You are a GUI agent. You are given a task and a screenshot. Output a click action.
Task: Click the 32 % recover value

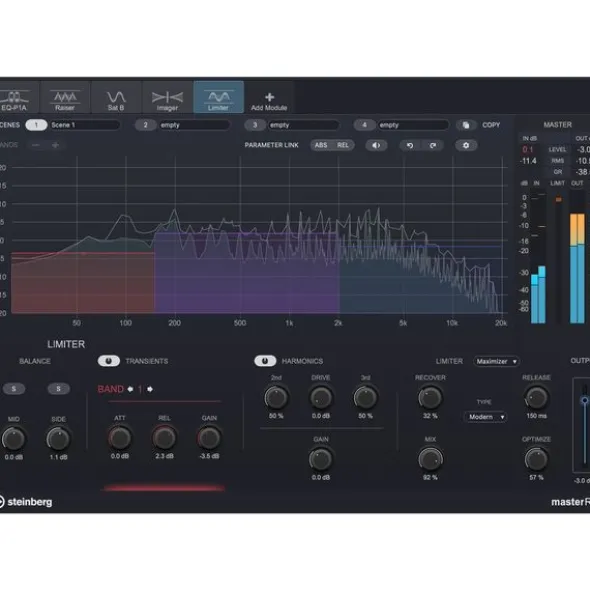[x=430, y=416]
